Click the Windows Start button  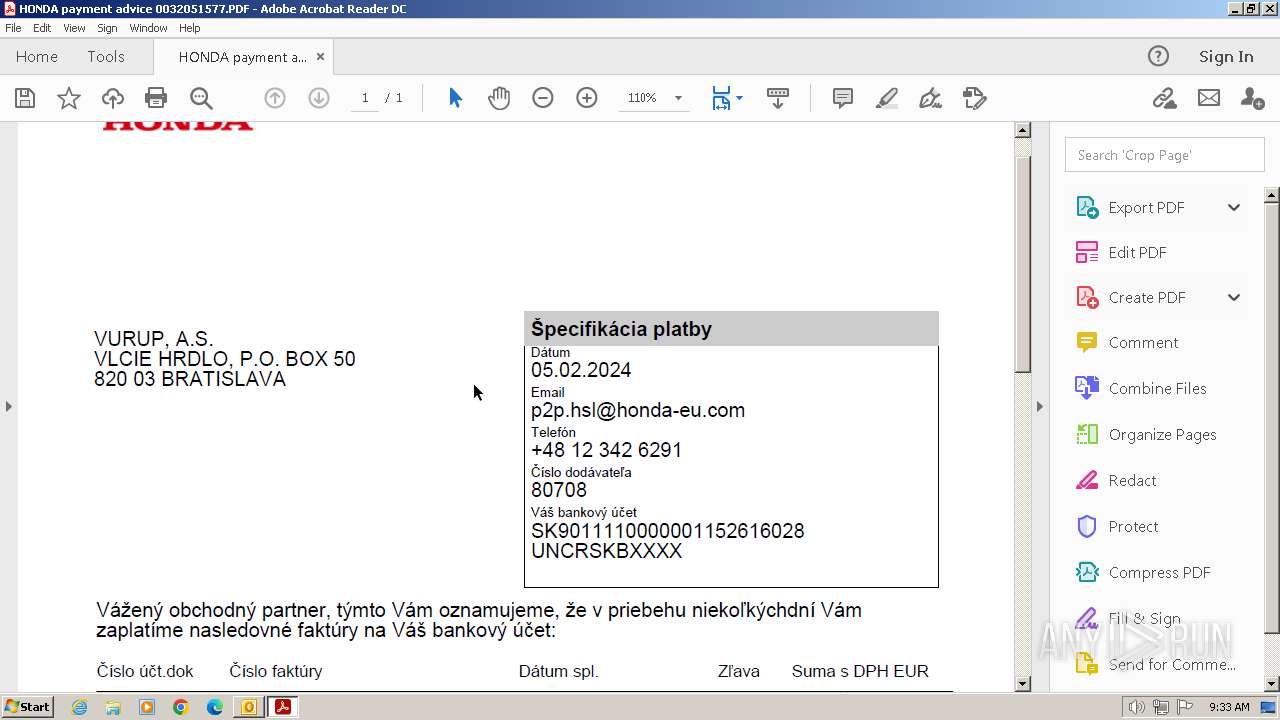pyautogui.click(x=27, y=707)
